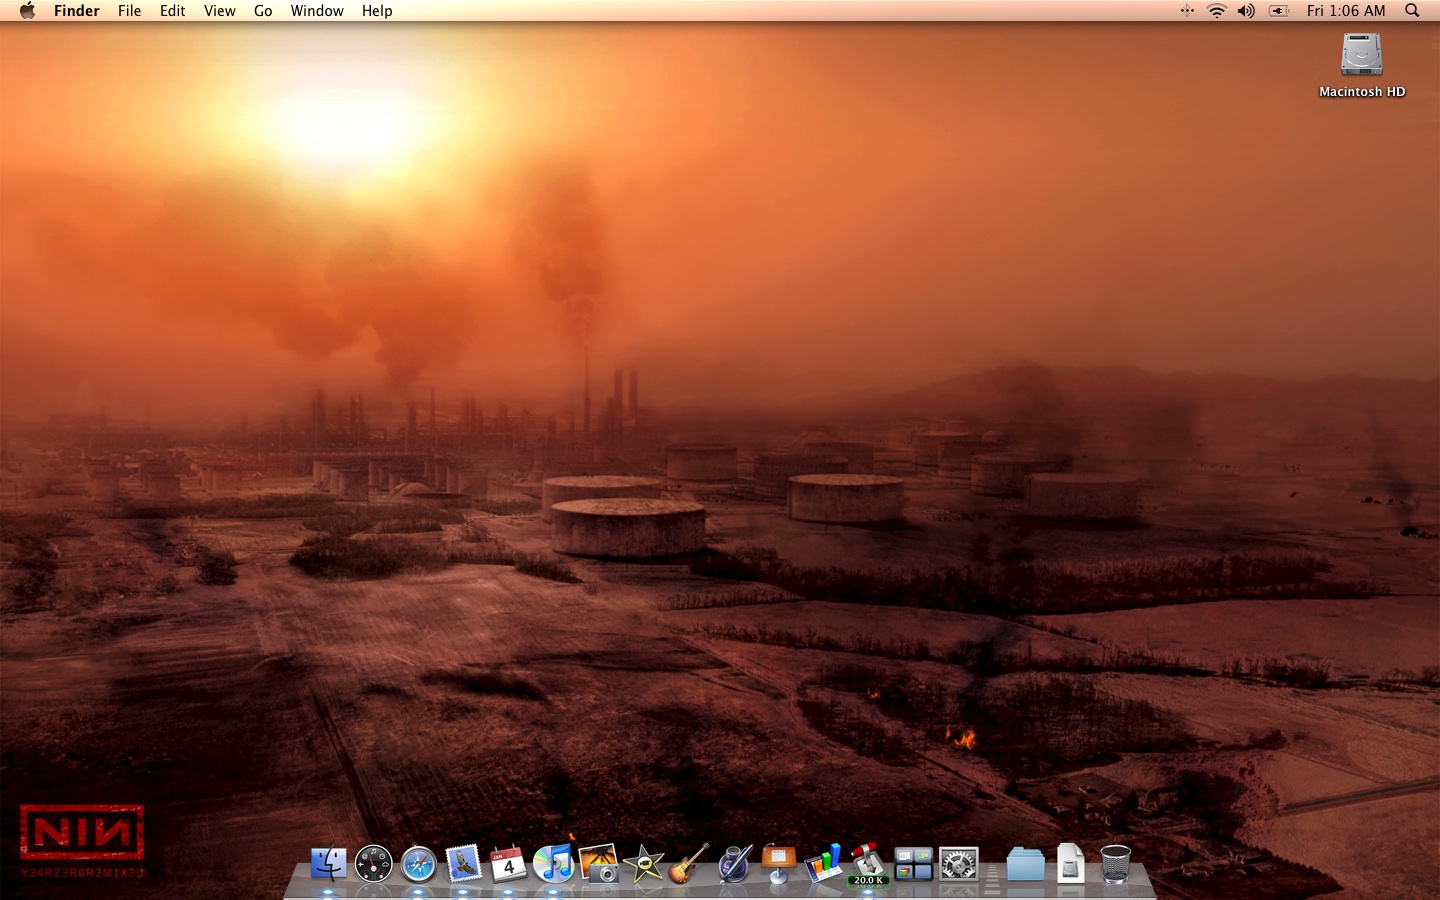The image size is (1440, 900).
Task: Click the volume speaker icon
Action: pyautogui.click(x=1246, y=11)
